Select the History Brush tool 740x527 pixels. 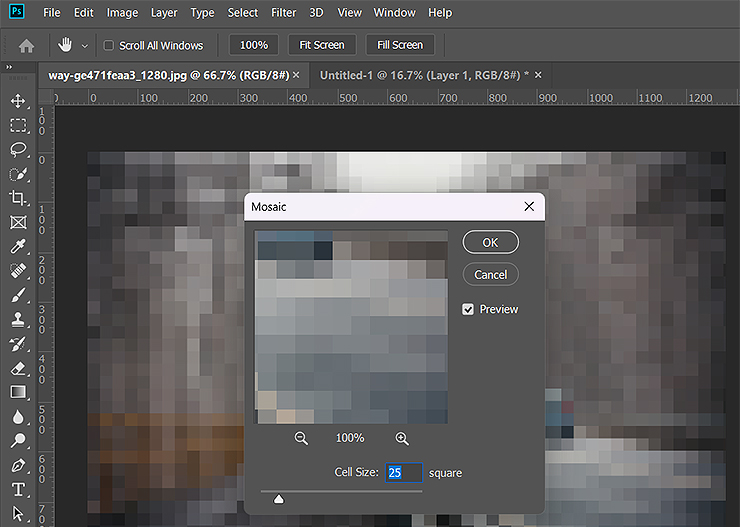coord(18,344)
